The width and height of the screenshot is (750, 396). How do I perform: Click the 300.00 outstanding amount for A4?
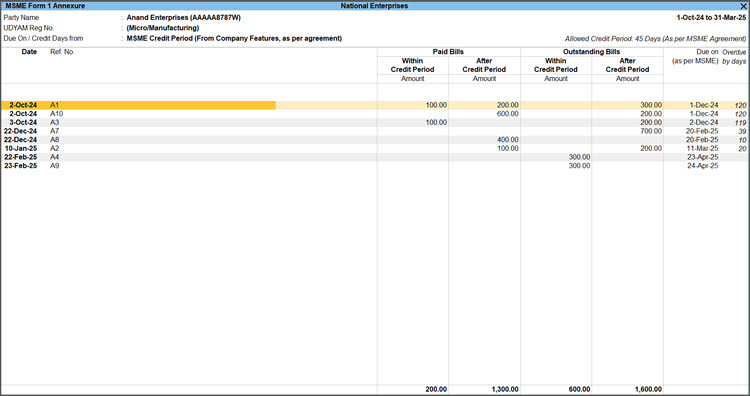(x=579, y=157)
